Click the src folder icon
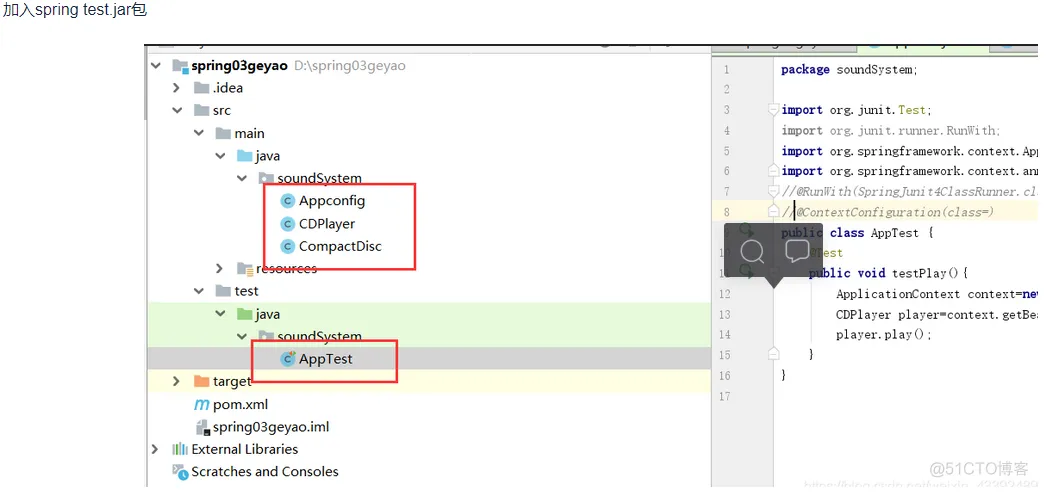The image size is (1046, 496). tap(201, 111)
